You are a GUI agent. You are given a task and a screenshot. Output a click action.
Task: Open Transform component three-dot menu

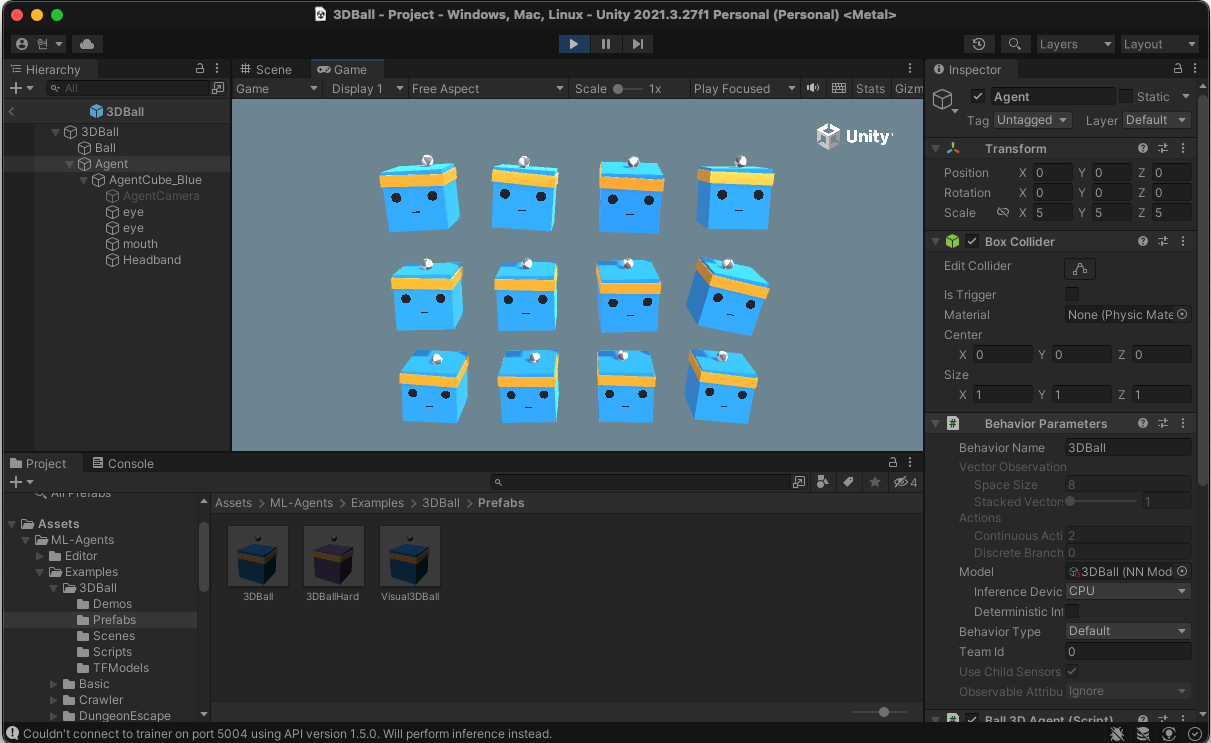tap(1183, 148)
